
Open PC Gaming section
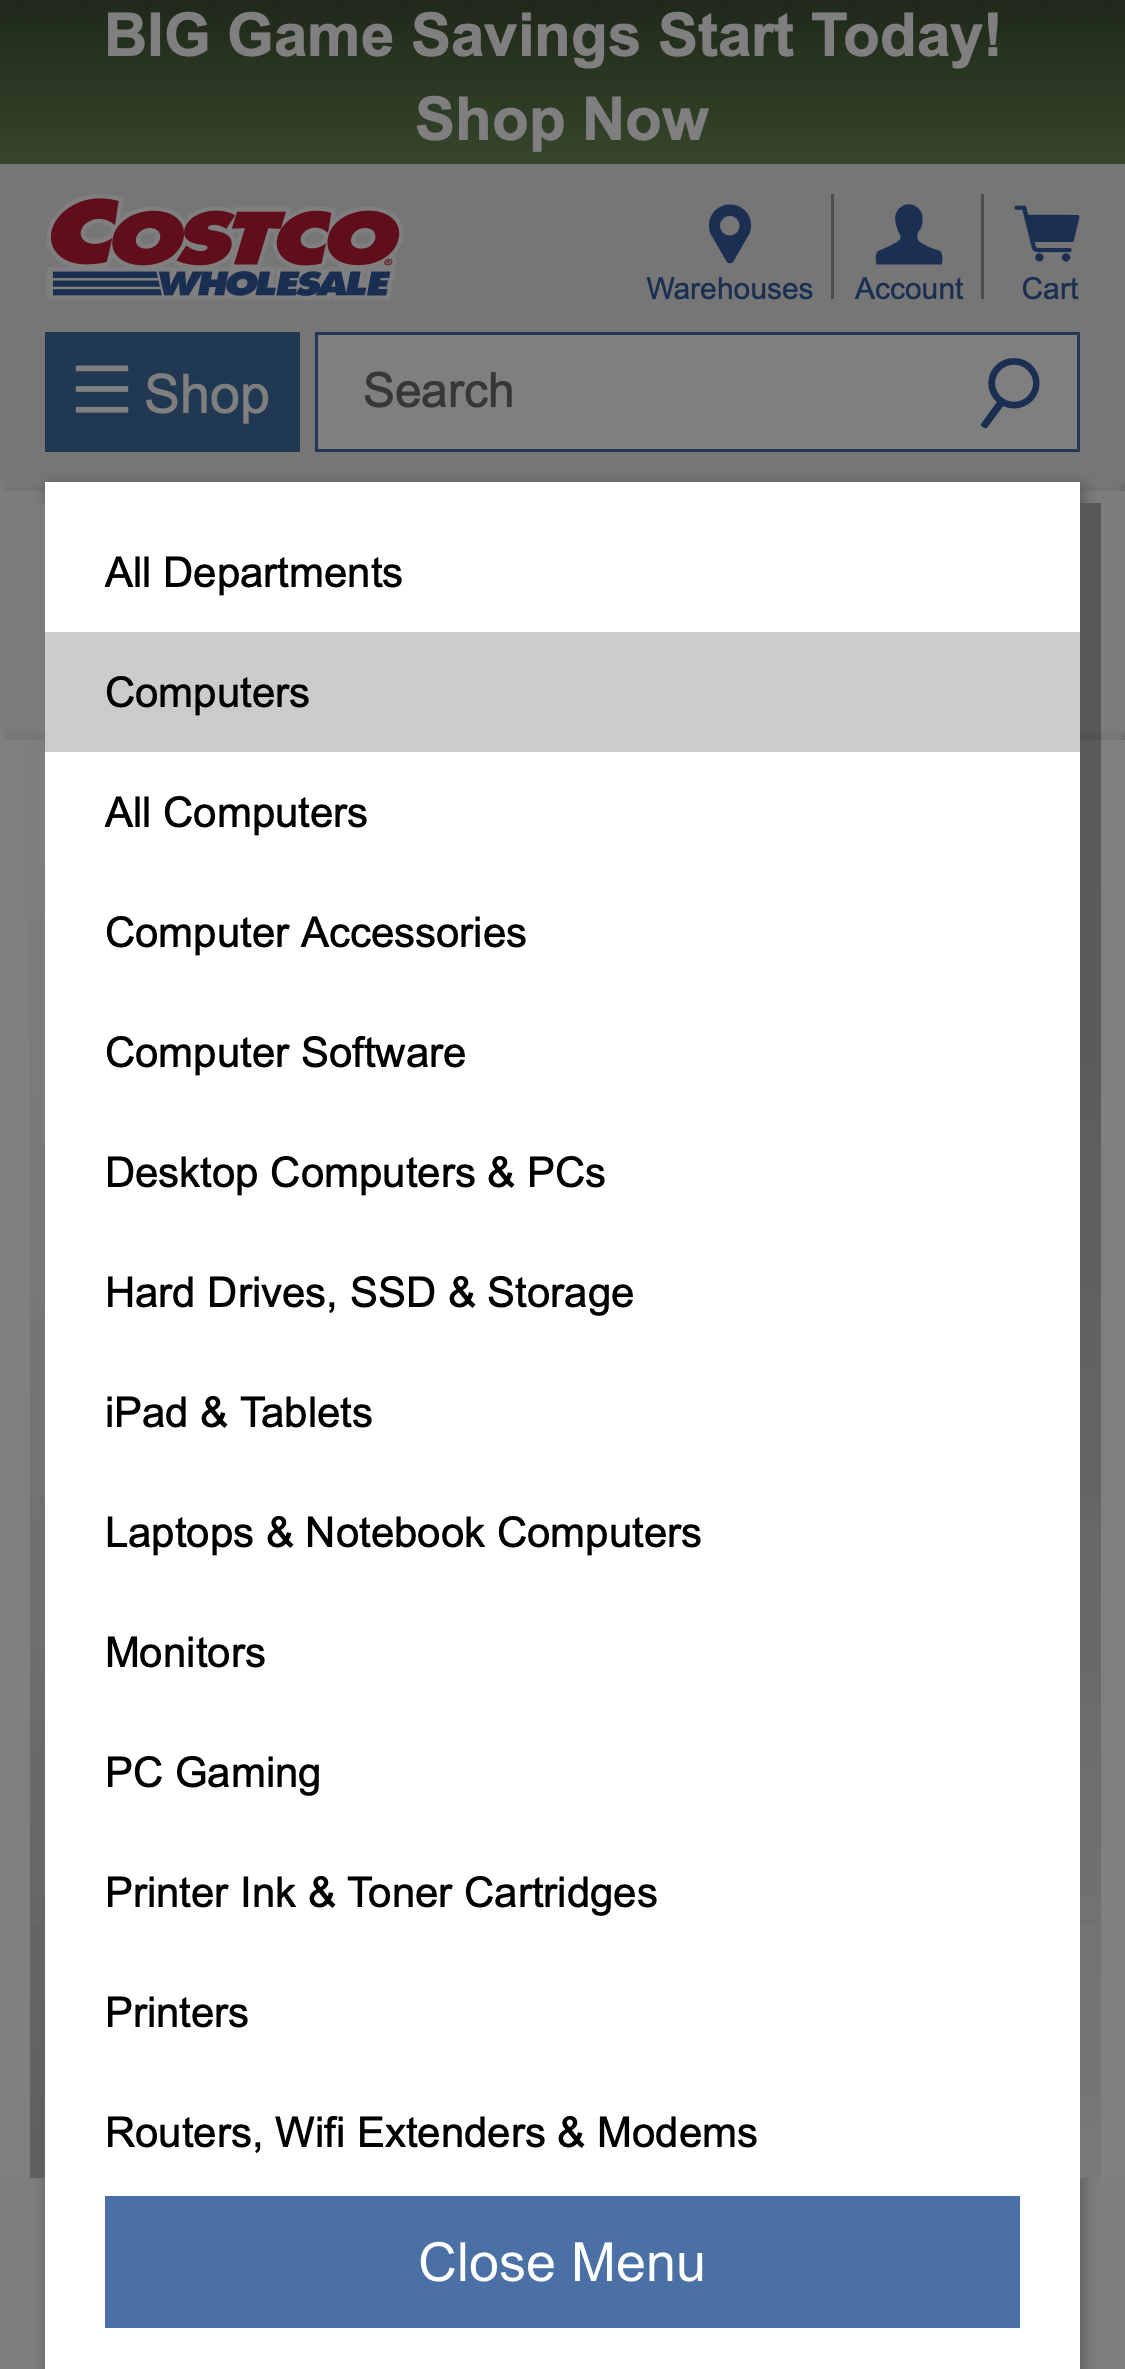pyautogui.click(x=212, y=1772)
